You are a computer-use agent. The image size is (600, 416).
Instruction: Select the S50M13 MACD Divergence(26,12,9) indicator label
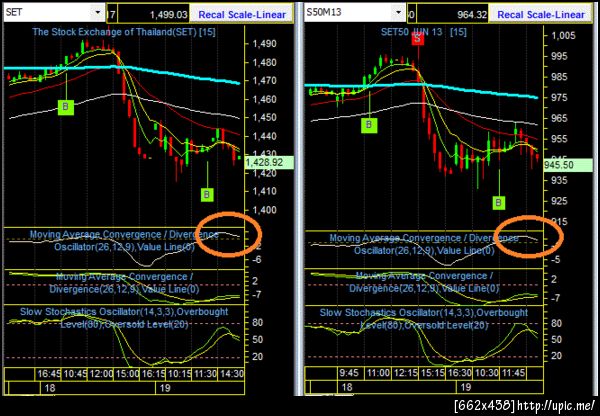[424, 282]
